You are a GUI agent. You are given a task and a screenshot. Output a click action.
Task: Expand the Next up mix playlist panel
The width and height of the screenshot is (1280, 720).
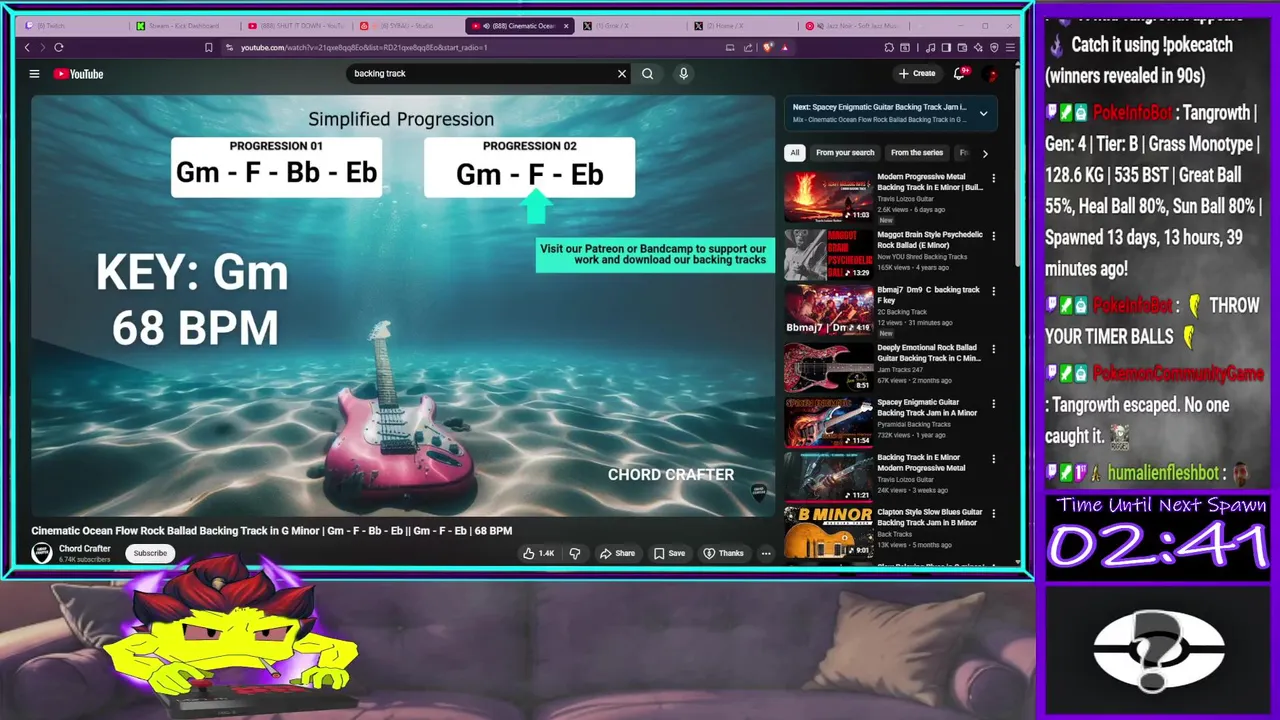pos(983,113)
